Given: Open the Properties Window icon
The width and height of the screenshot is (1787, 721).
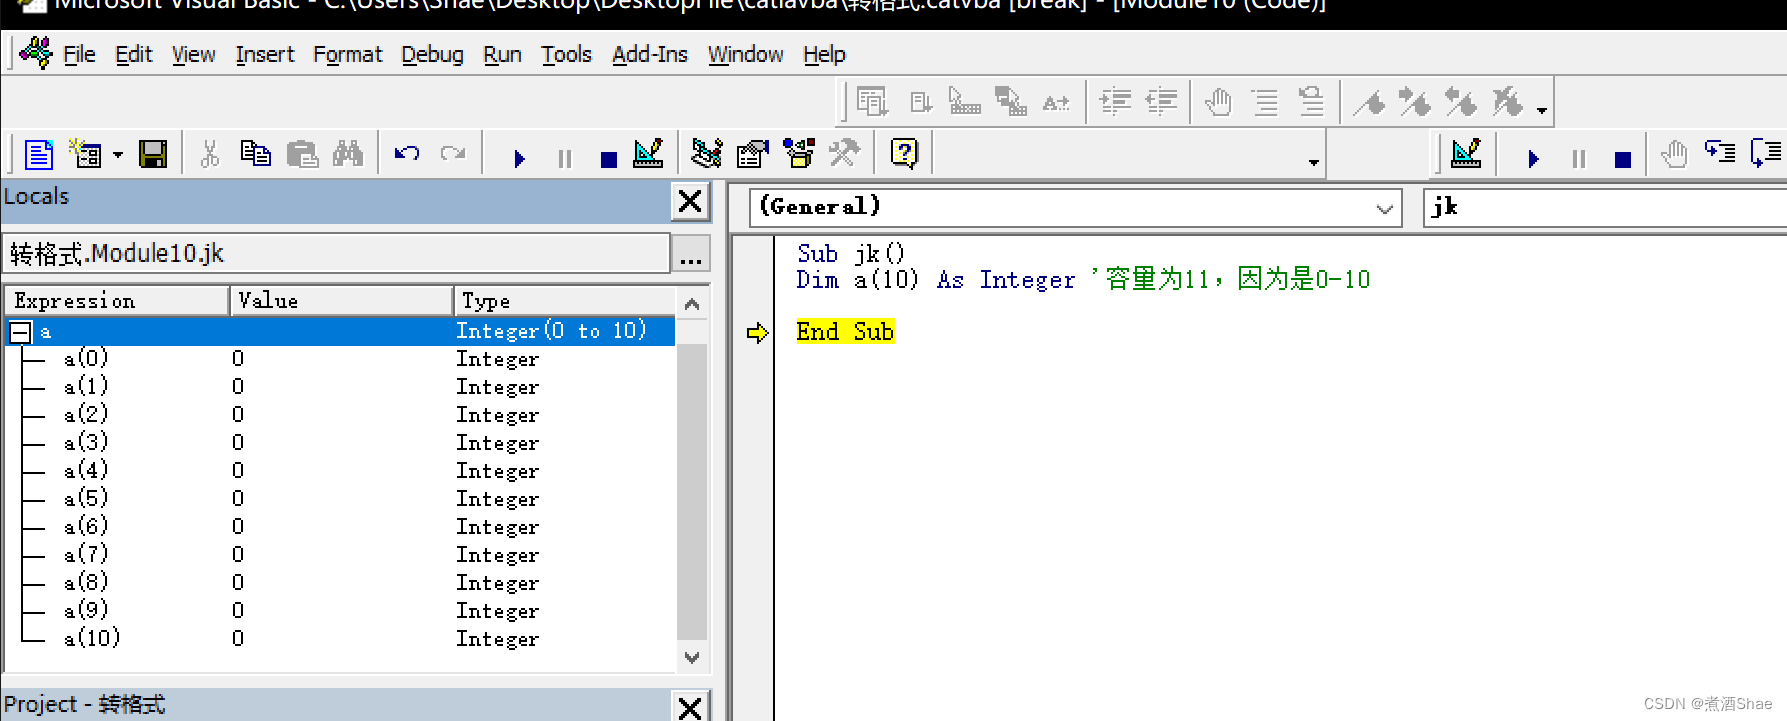Looking at the screenshot, I should [752, 154].
